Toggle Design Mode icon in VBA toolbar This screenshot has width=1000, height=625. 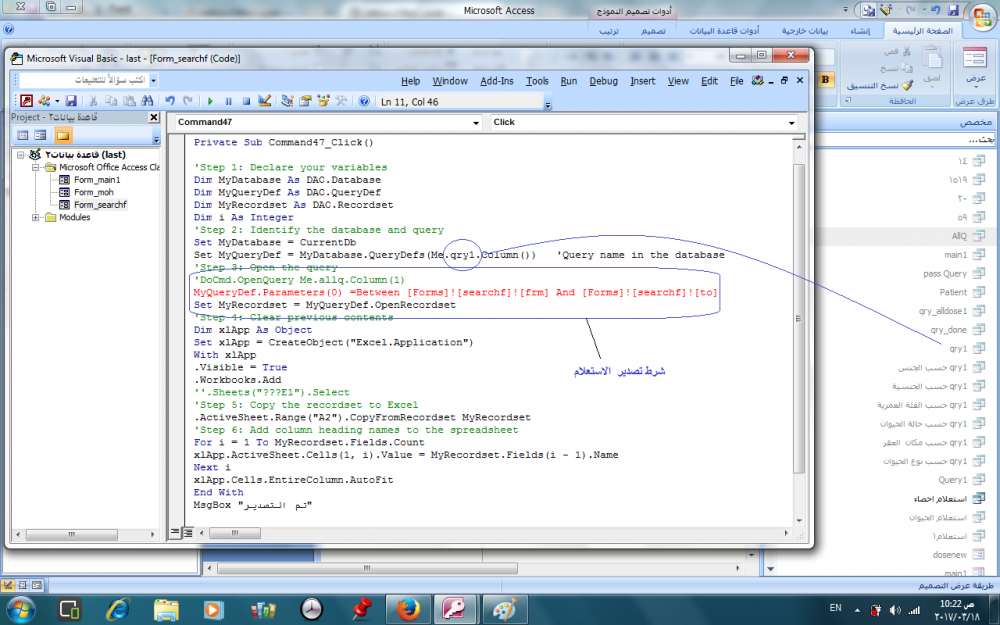pos(265,101)
